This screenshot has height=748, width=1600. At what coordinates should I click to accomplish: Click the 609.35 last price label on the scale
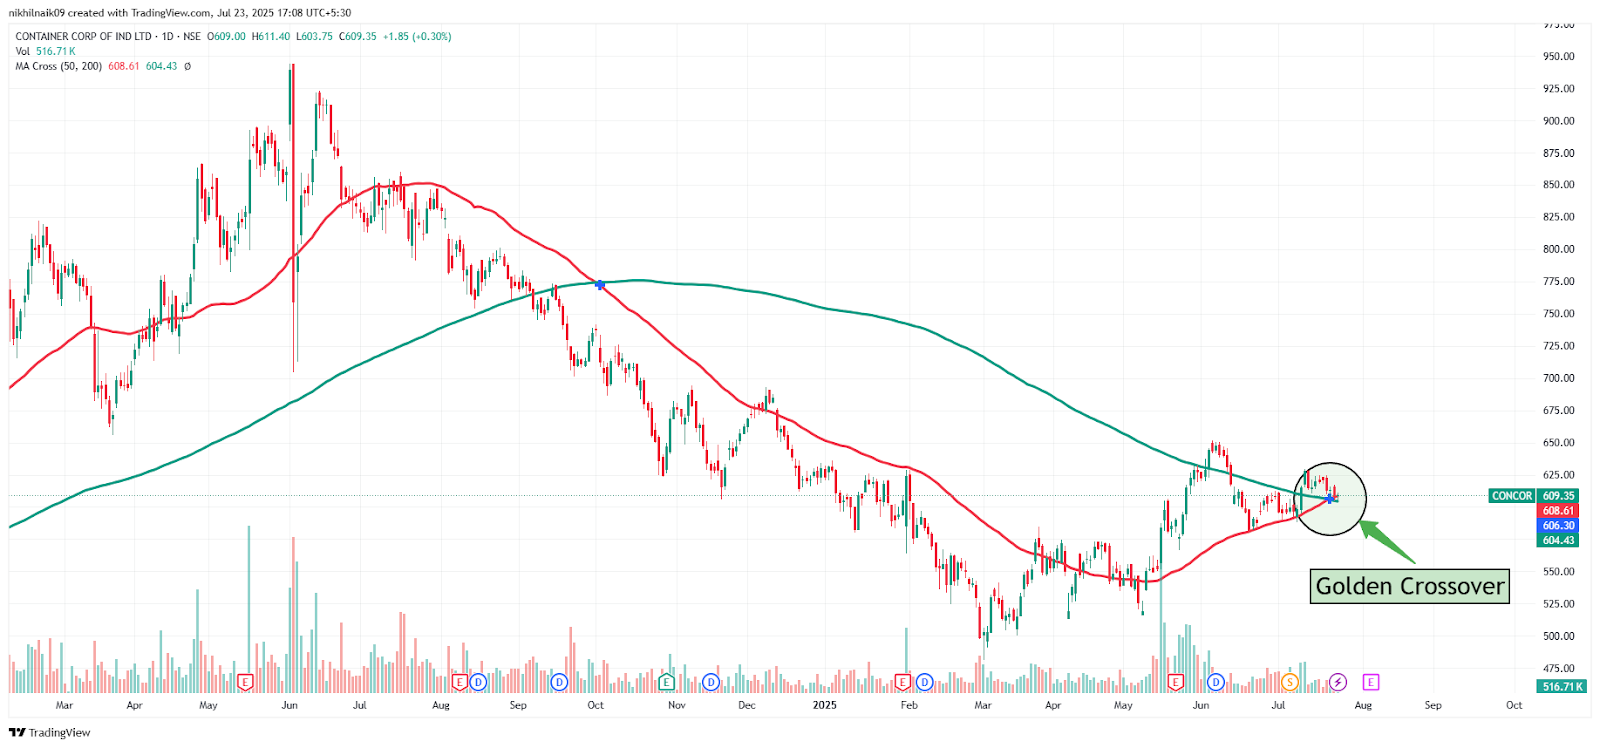click(x=1558, y=496)
